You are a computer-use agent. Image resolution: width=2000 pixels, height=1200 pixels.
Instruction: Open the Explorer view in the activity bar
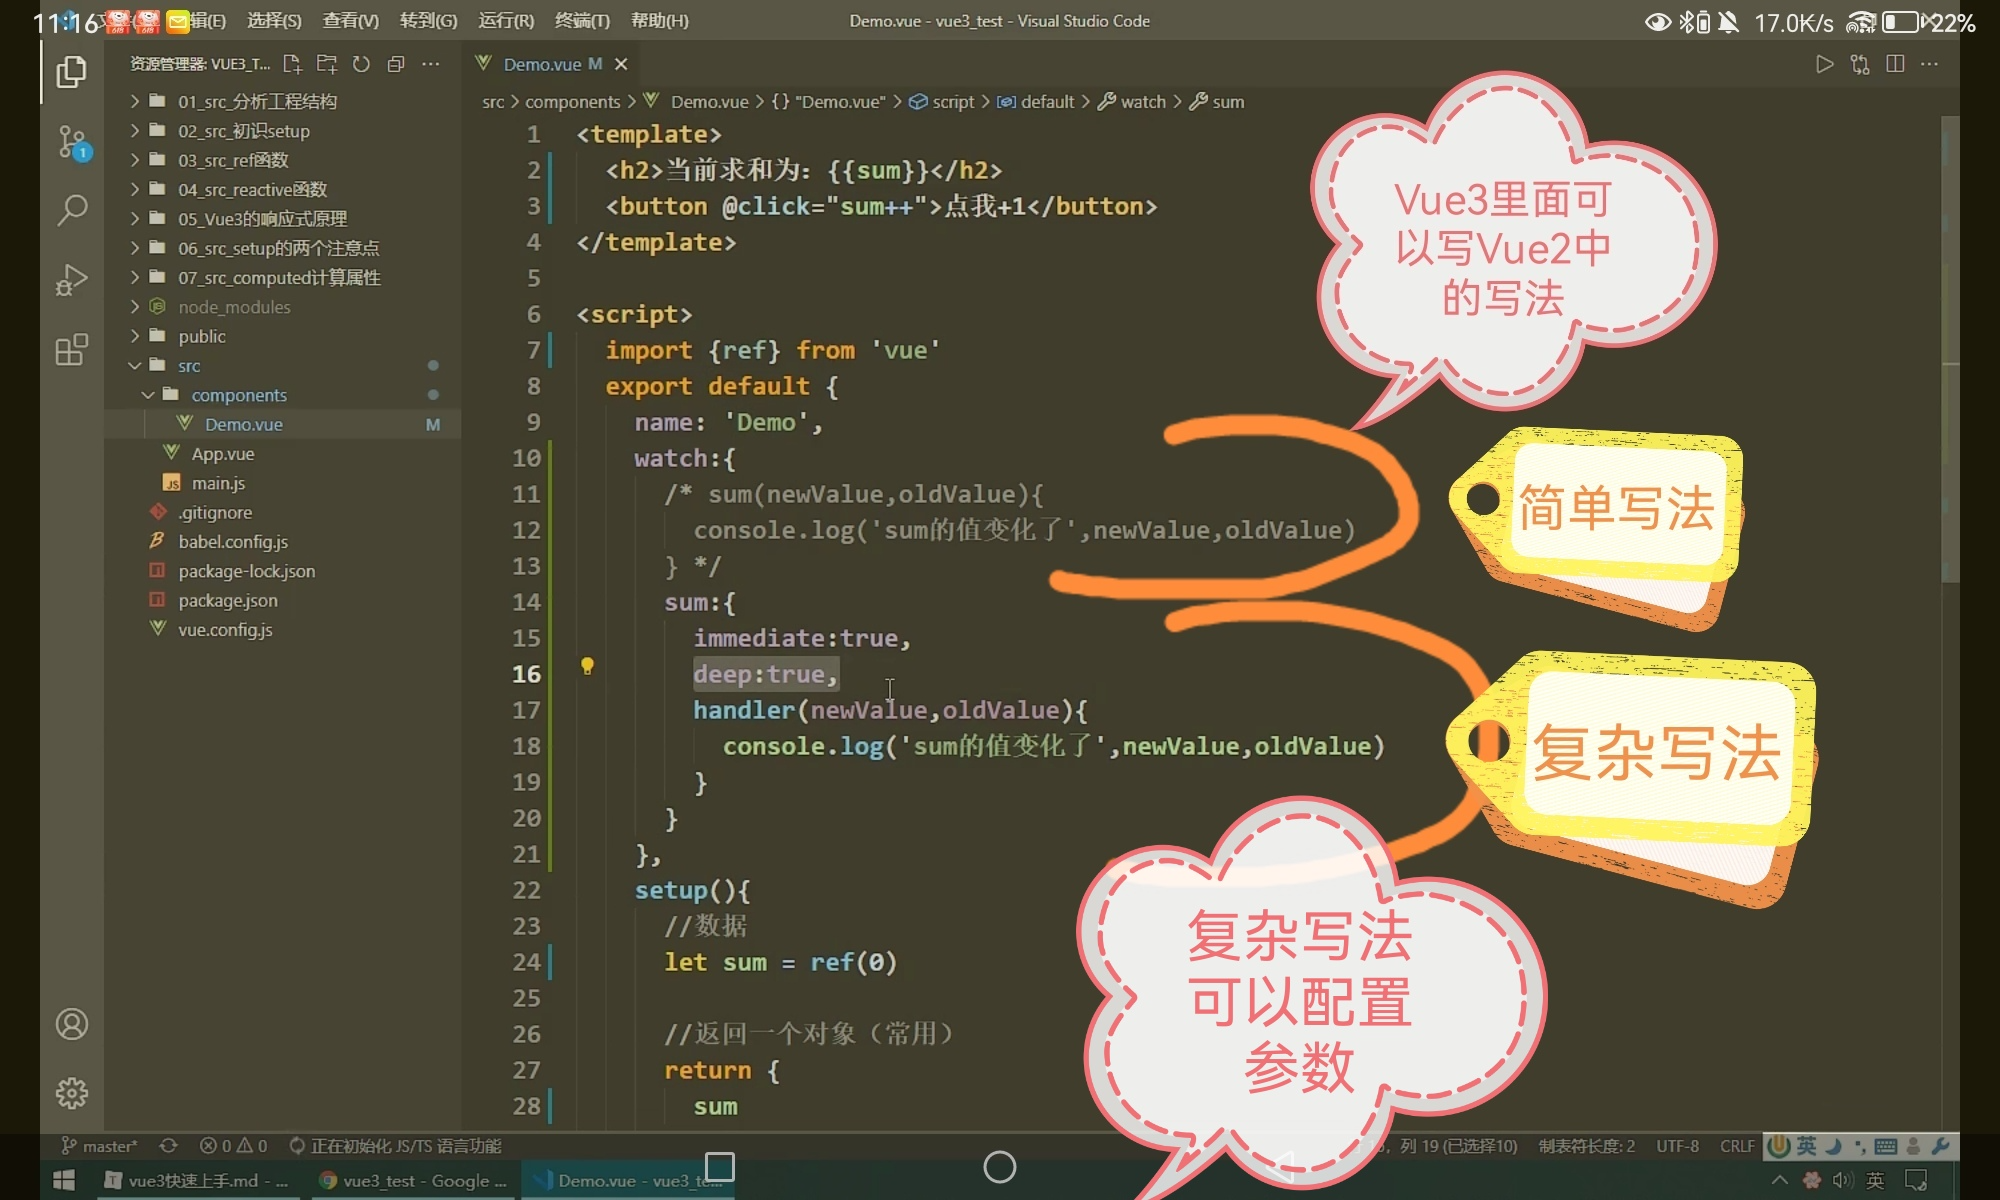71,72
